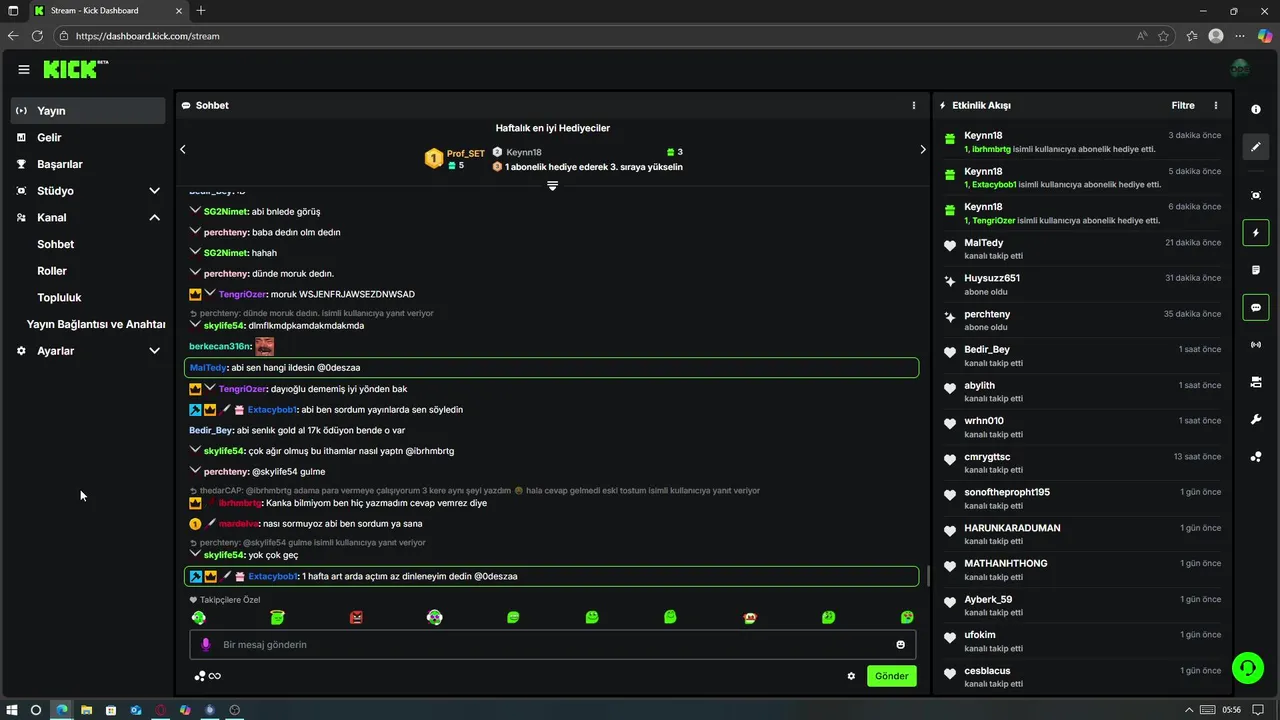Pick the red angry emote
This screenshot has height=720, width=1280.
pyautogui.click(x=356, y=618)
